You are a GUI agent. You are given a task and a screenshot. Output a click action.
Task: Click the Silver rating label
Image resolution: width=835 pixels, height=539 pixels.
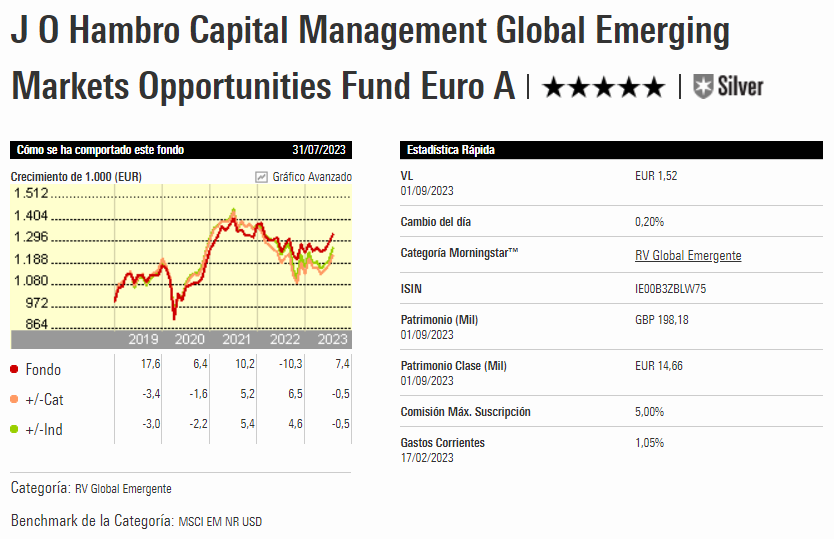740,86
